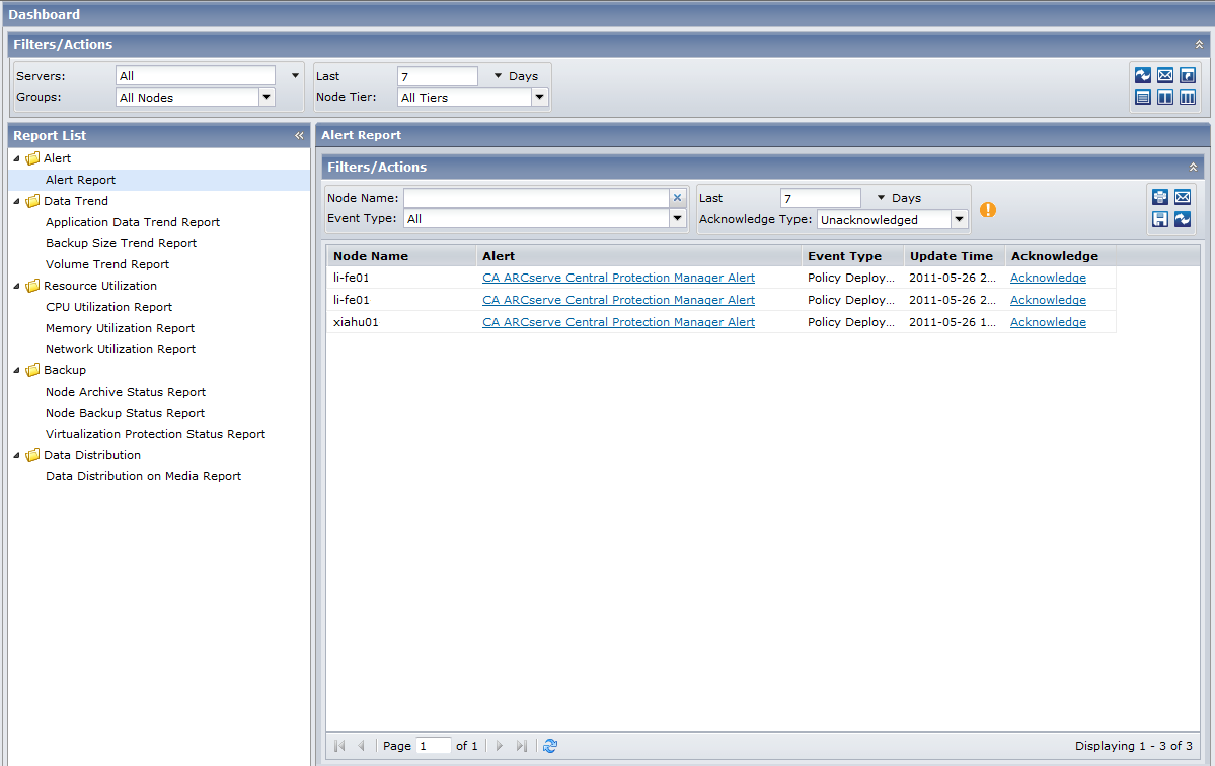
Task: Select the single-column layout icon
Action: click(1142, 97)
